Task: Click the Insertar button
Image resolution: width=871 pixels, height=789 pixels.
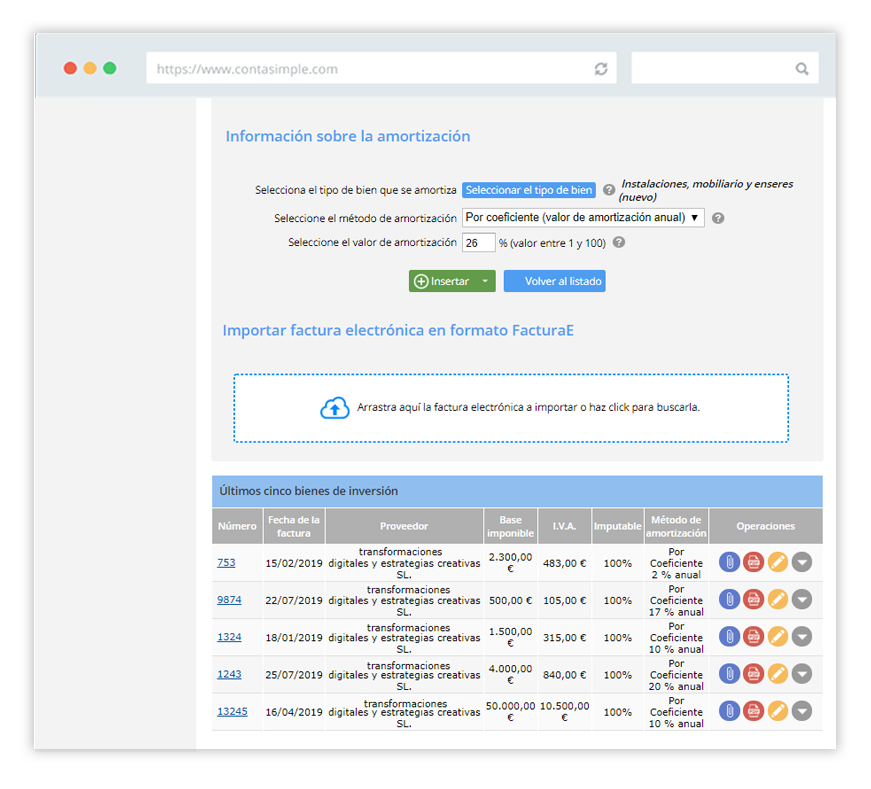Action: click(441, 282)
